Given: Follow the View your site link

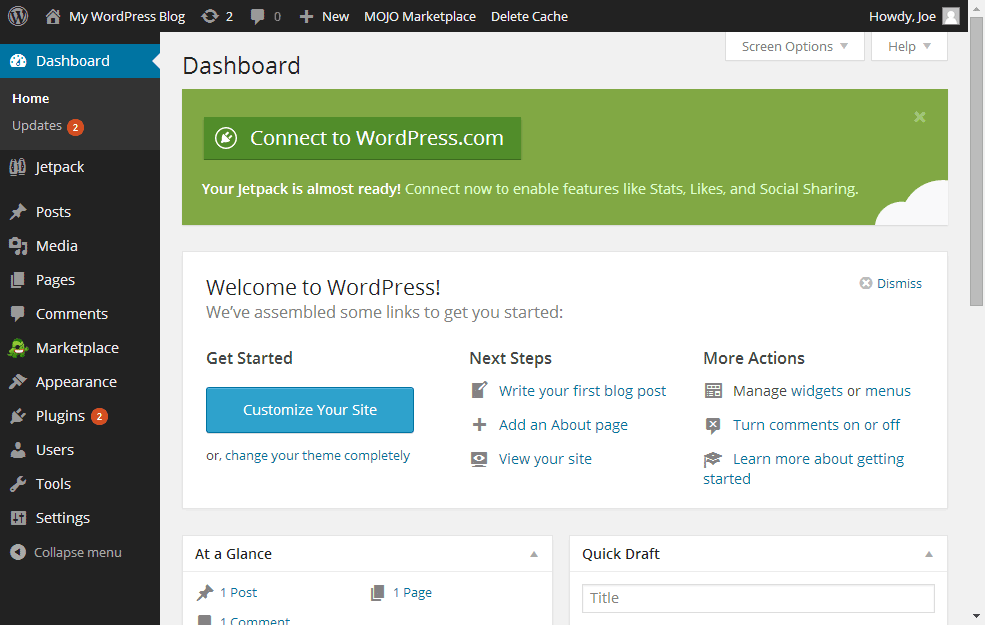Looking at the screenshot, I should [x=545, y=459].
